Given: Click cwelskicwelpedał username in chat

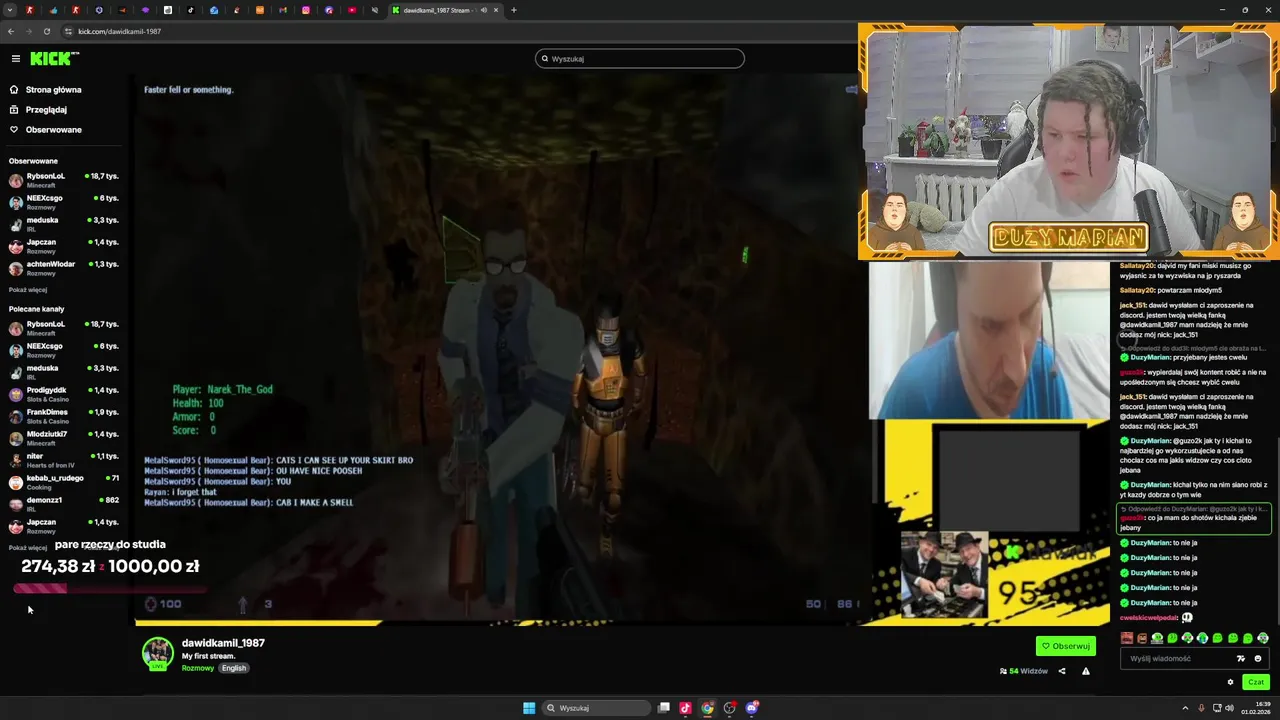Looking at the screenshot, I should click(1149, 618).
